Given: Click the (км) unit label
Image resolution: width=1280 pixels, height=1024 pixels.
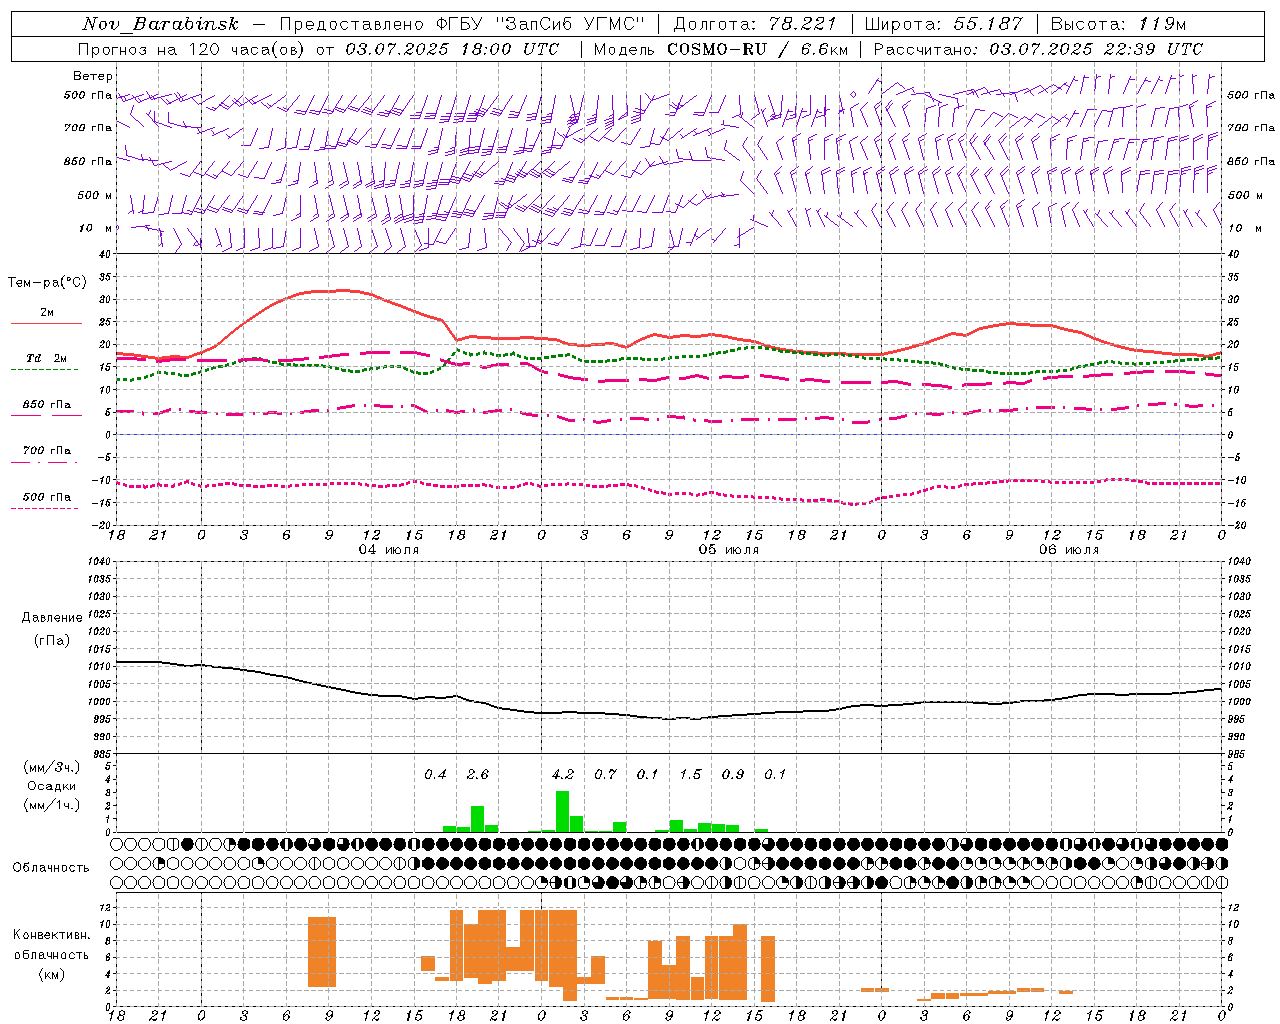Looking at the screenshot, I should tap(52, 974).
